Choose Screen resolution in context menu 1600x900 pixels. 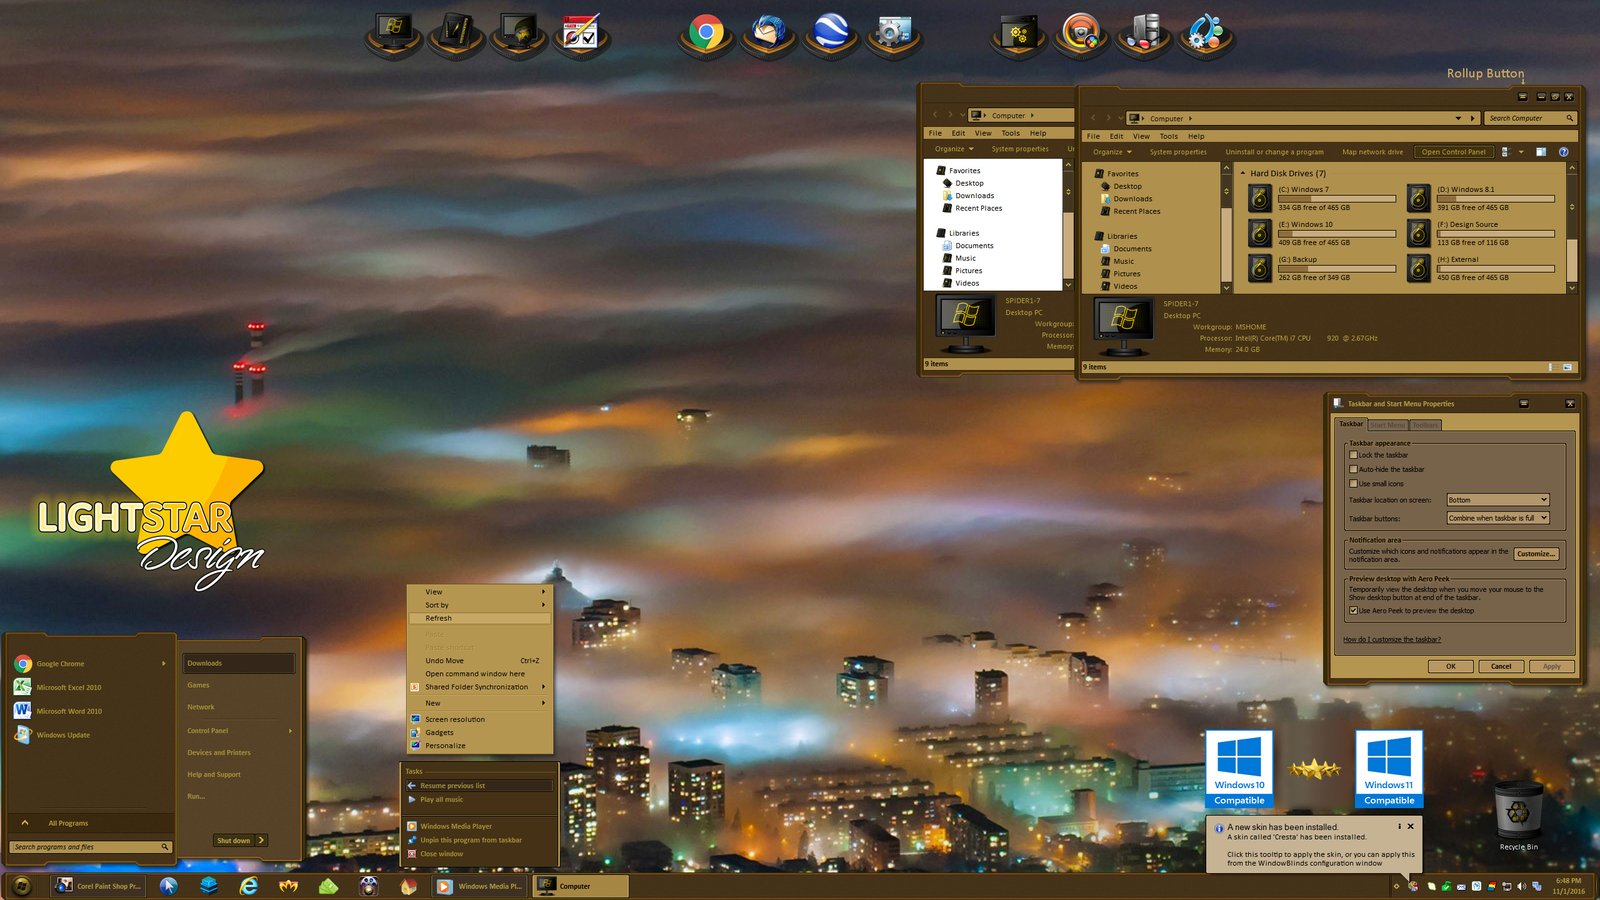pos(480,719)
